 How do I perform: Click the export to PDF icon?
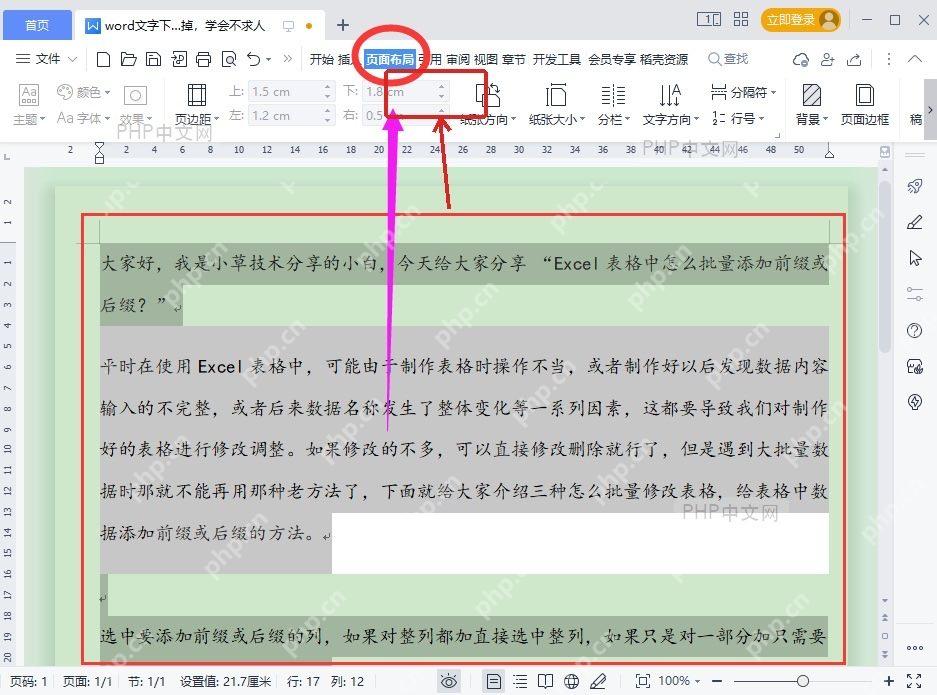tap(179, 59)
